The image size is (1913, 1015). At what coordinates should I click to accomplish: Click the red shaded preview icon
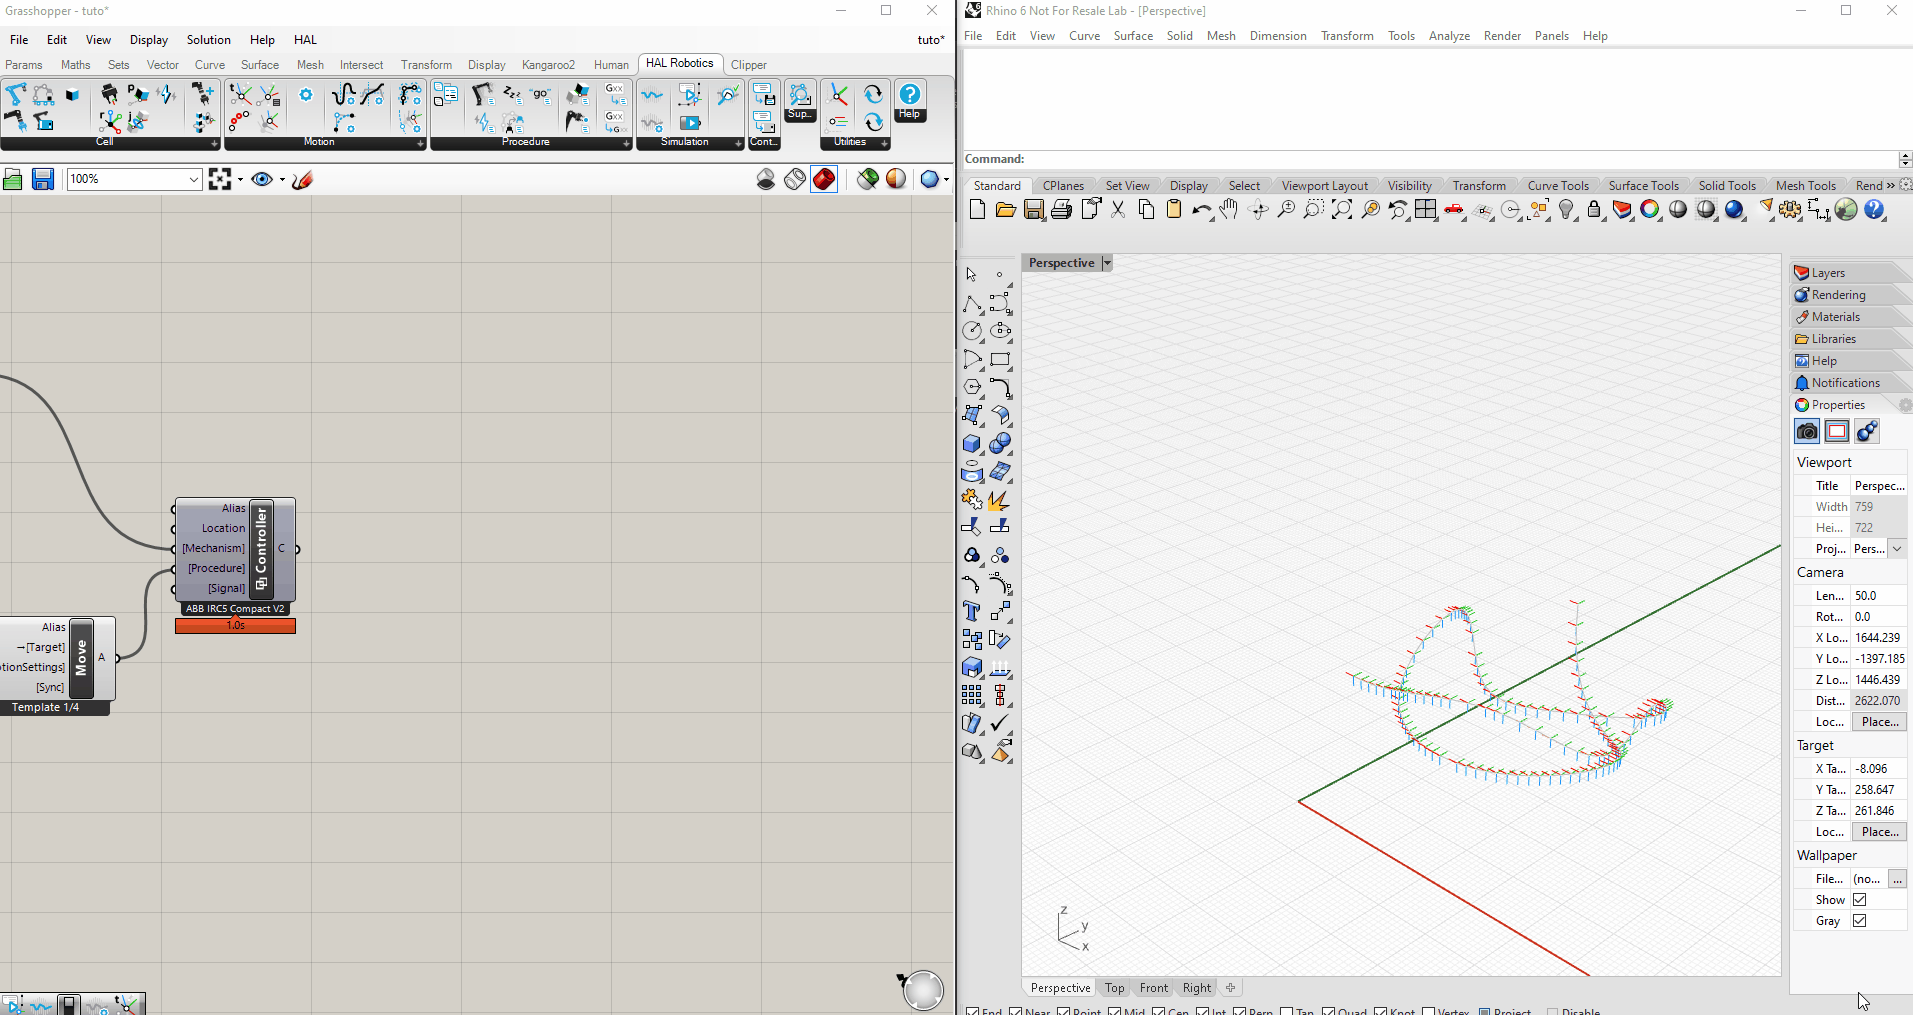click(824, 179)
